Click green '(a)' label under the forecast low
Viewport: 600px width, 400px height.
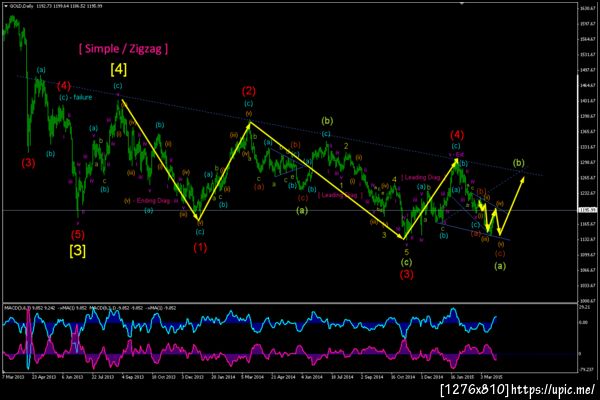[500, 266]
